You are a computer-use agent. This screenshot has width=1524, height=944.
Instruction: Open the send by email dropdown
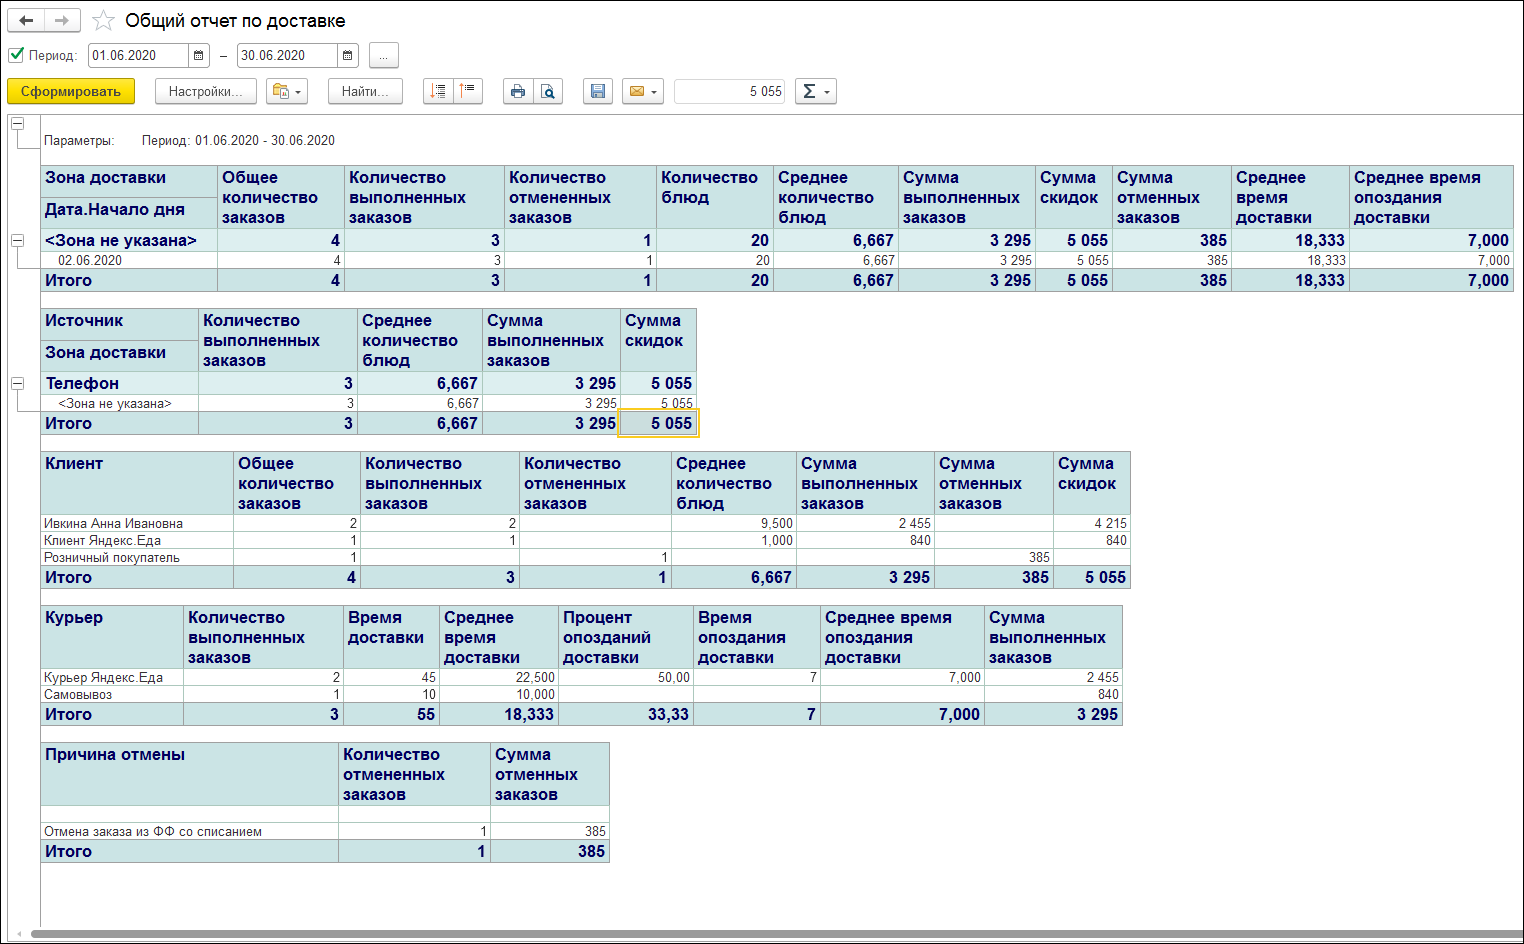pyautogui.click(x=643, y=91)
